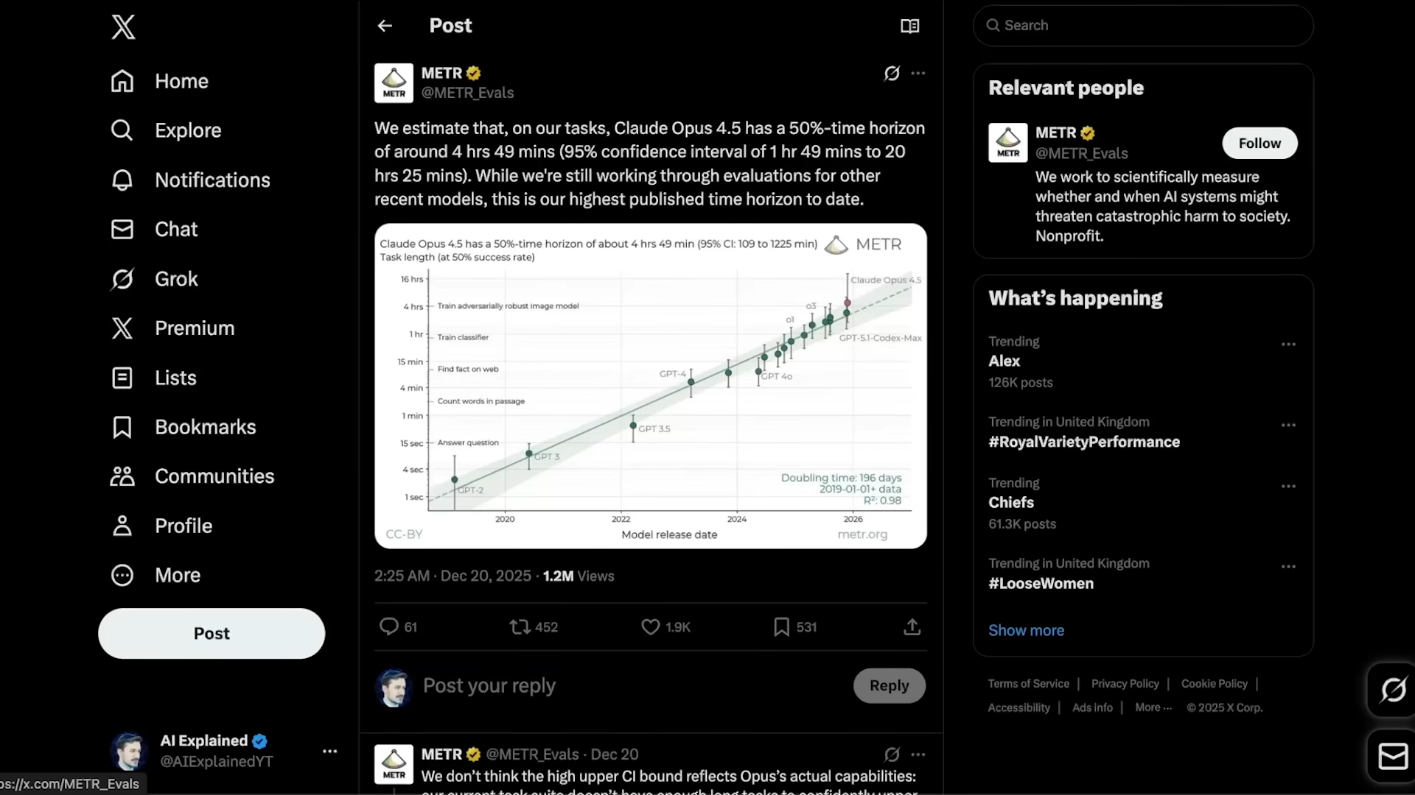Viewport: 1415px width, 795px height.
Task: Click Grok icon on METR post
Action: click(x=891, y=73)
